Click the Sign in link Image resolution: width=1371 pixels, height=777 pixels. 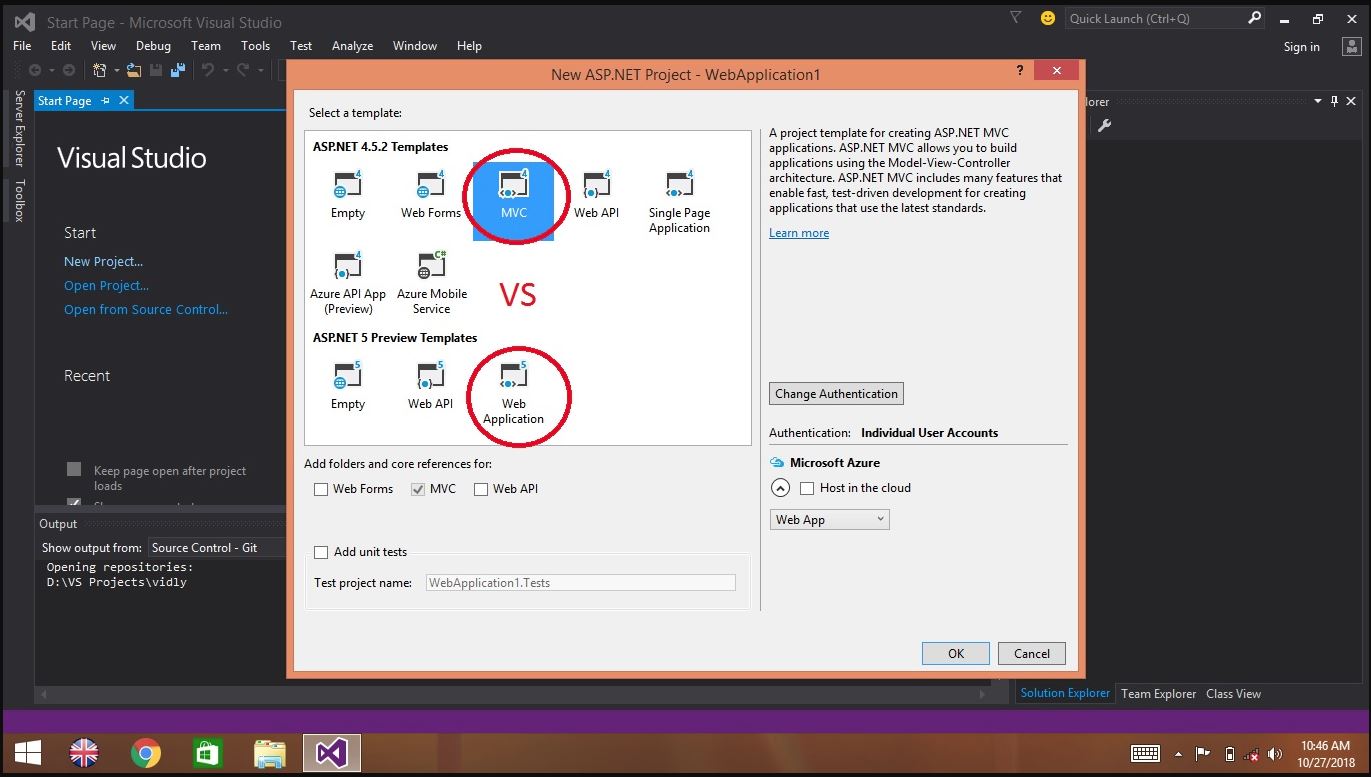(x=1302, y=47)
